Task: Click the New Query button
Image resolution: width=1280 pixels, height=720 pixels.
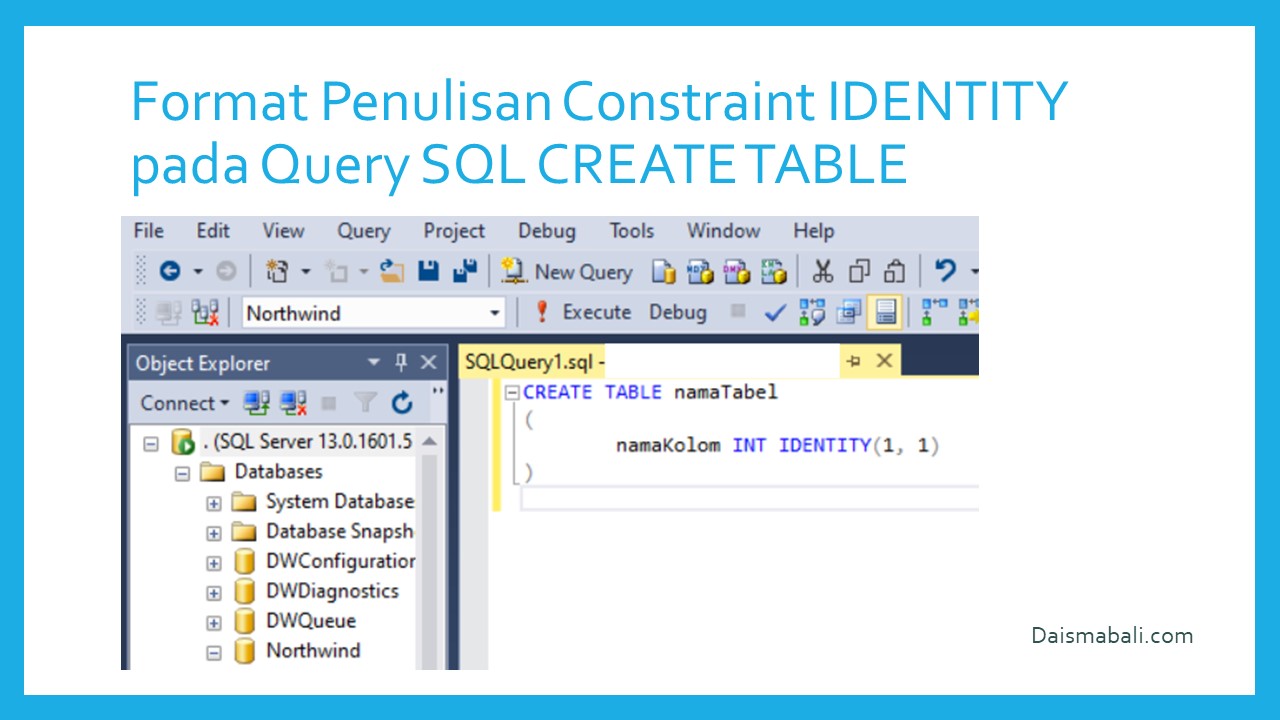Action: (x=567, y=271)
